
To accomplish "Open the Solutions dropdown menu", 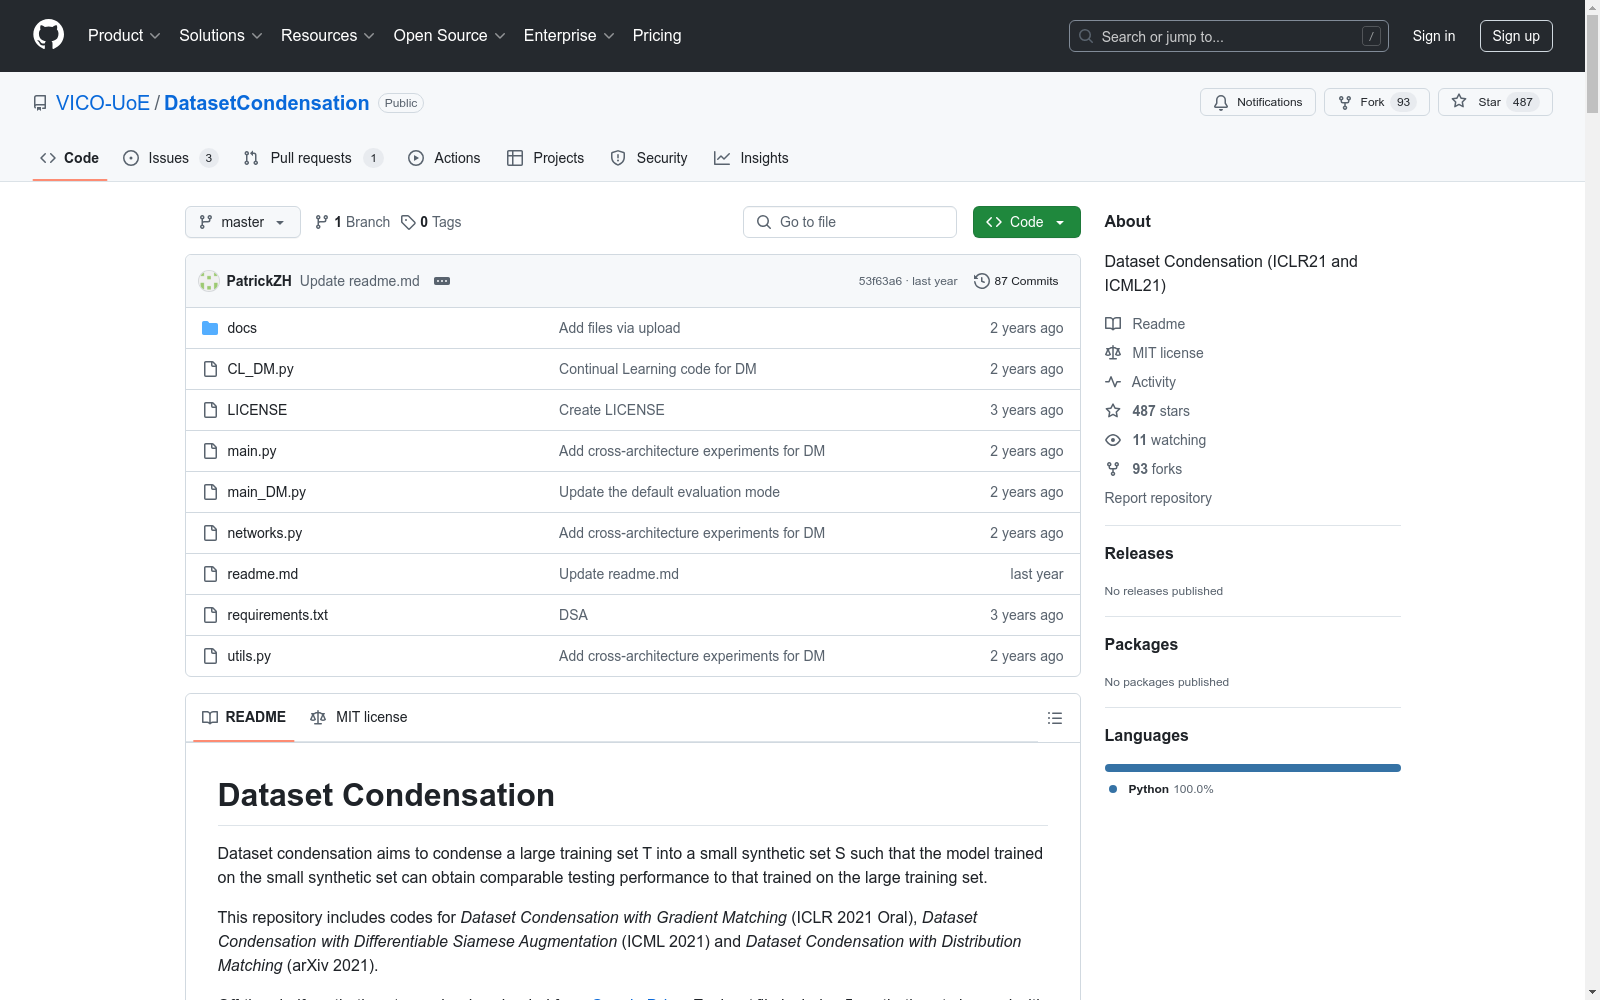I will coord(221,36).
